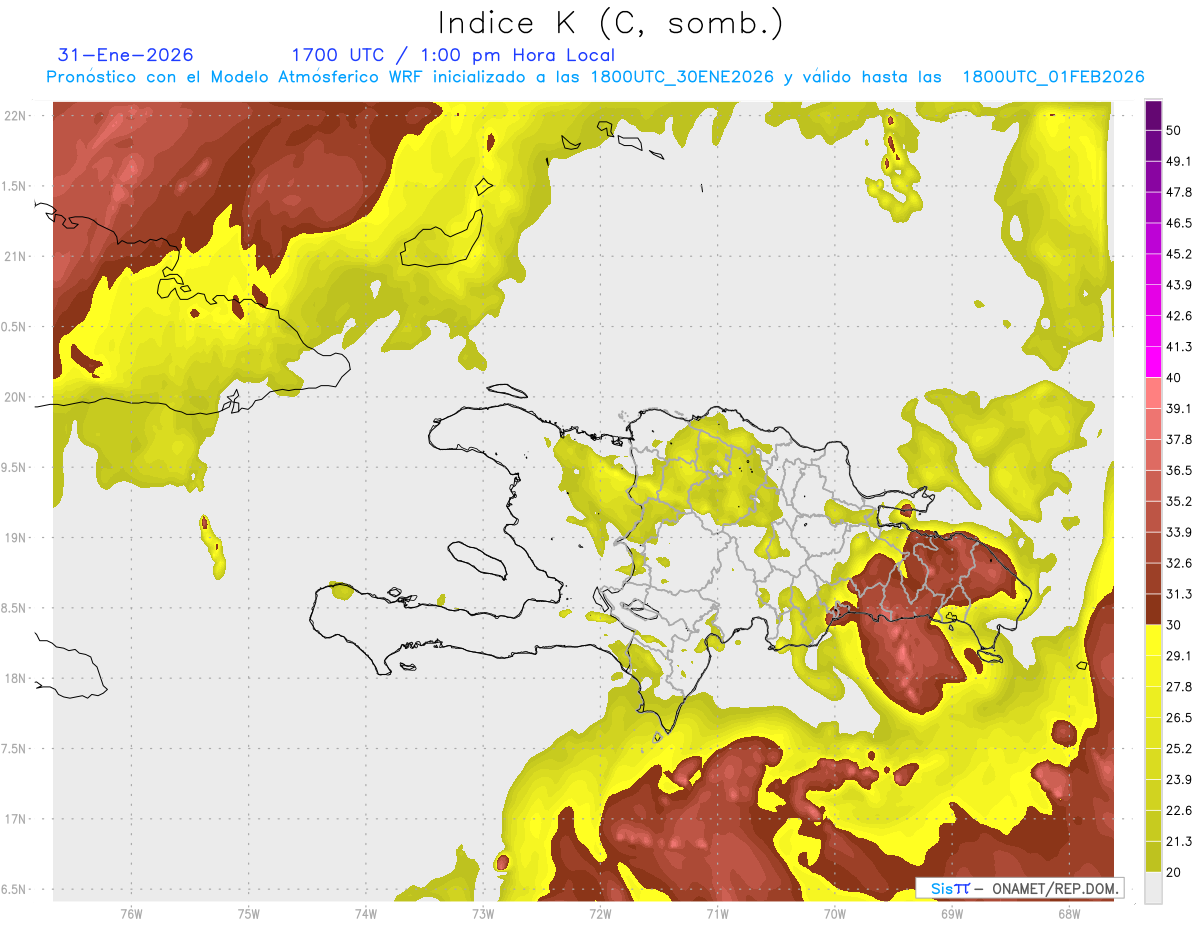This screenshot has height=927, width=1200.
Task: Click the colorbar value 29.1
Action: point(1178,656)
